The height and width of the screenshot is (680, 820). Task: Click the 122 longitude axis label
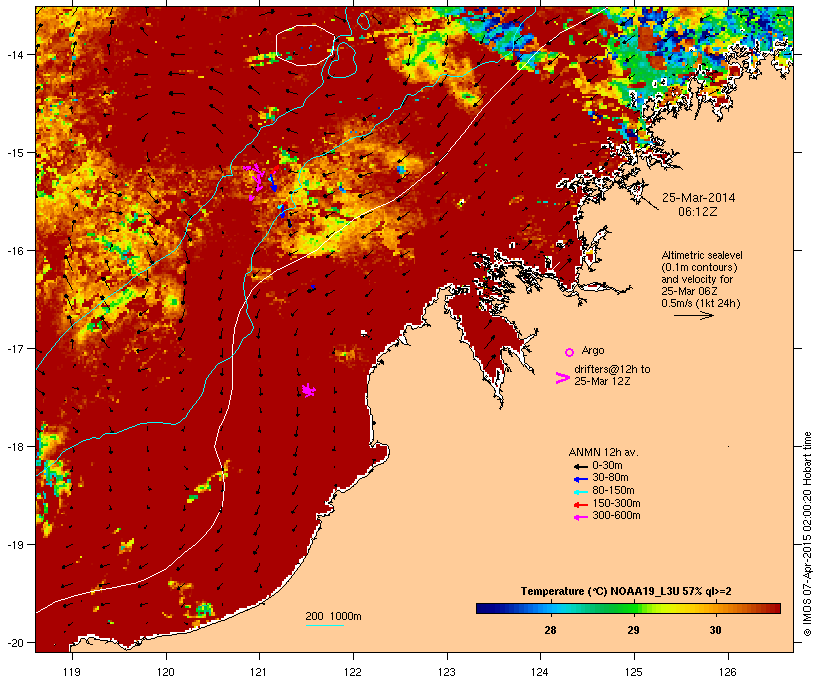[x=353, y=672]
